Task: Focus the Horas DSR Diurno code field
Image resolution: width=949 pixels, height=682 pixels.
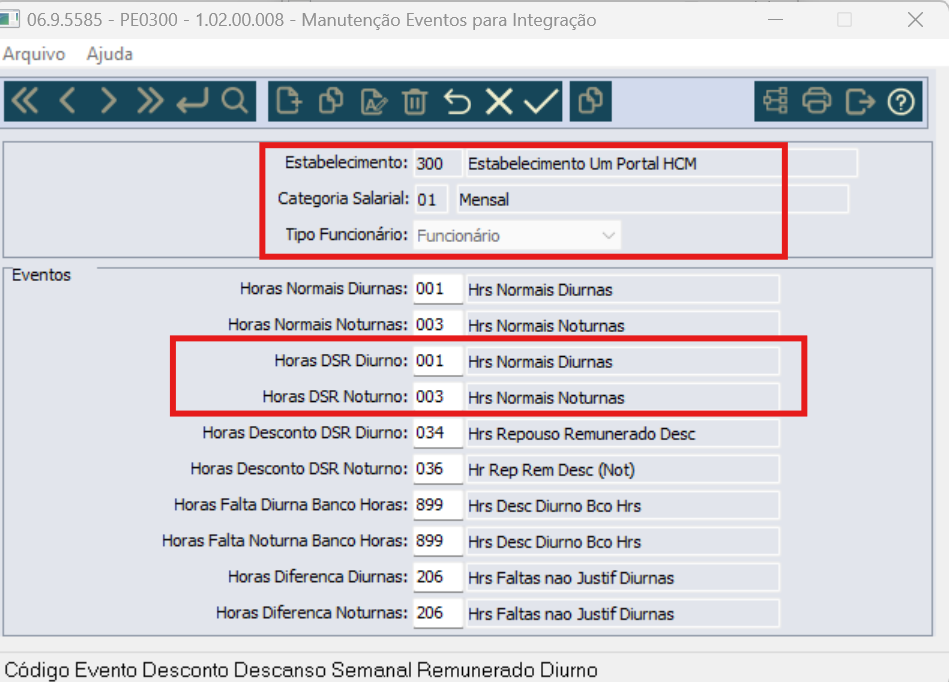Action: (x=438, y=361)
